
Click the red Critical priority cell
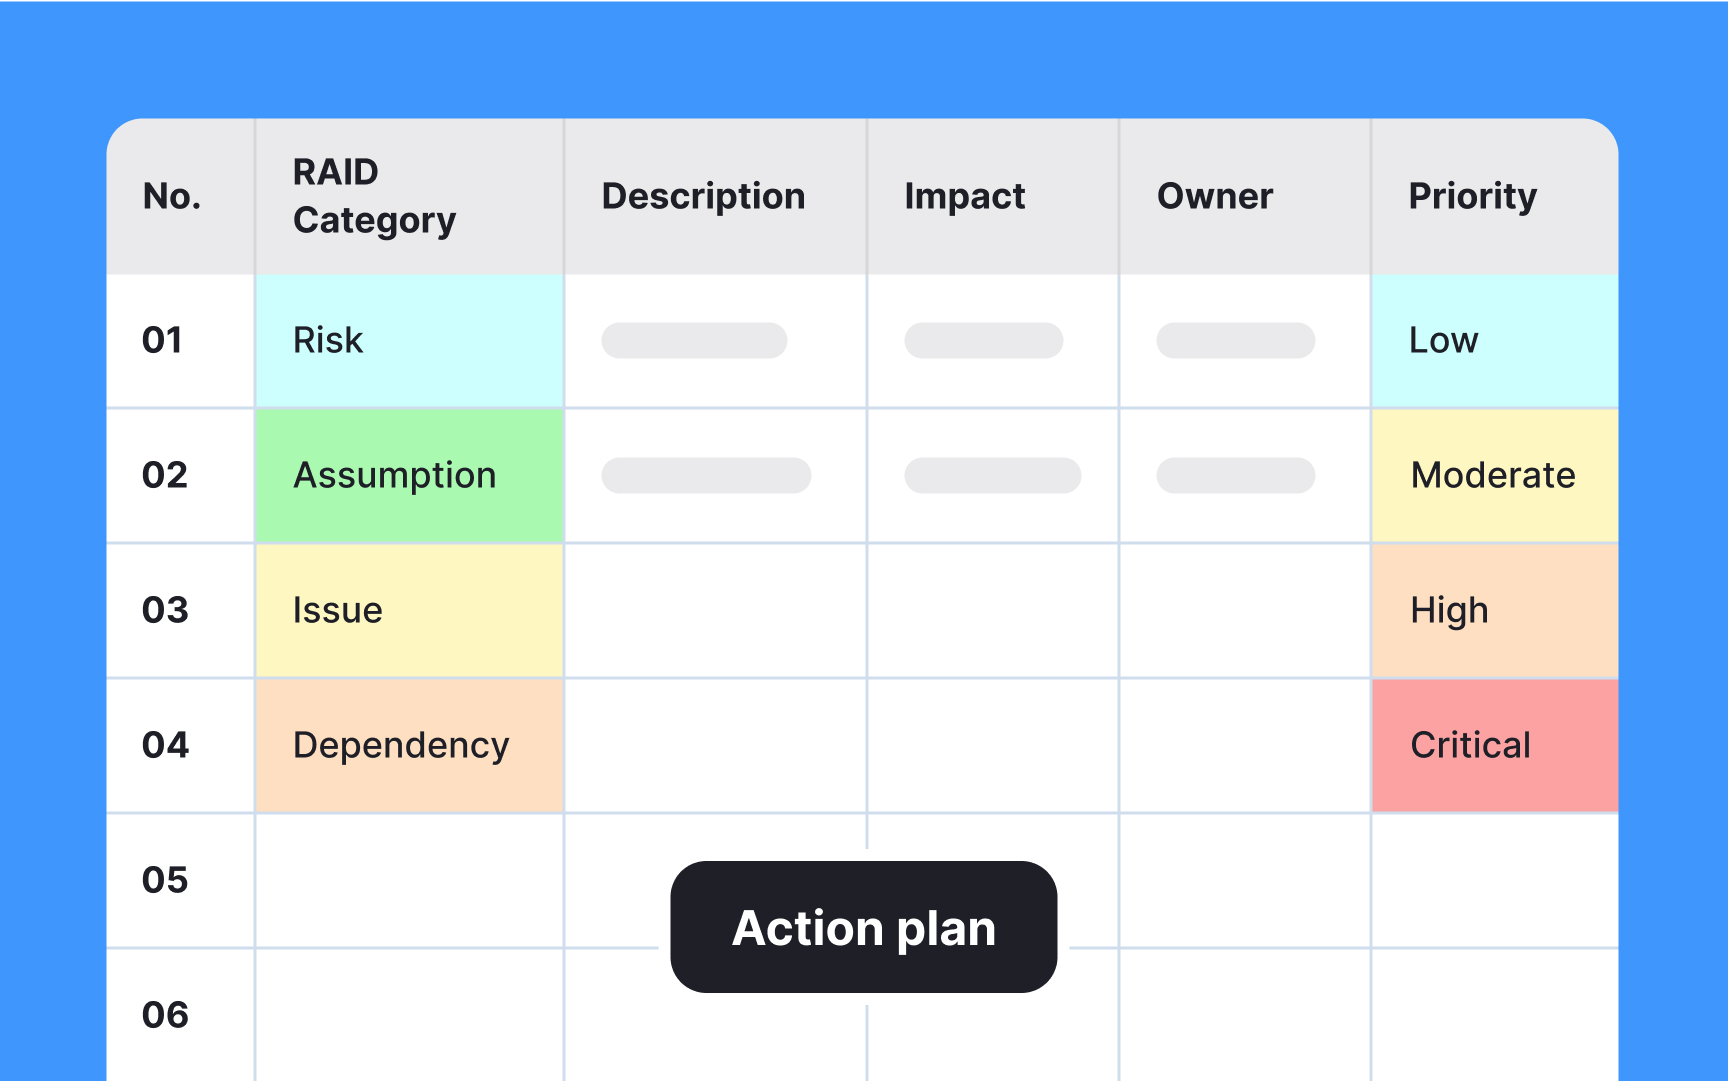click(1494, 746)
